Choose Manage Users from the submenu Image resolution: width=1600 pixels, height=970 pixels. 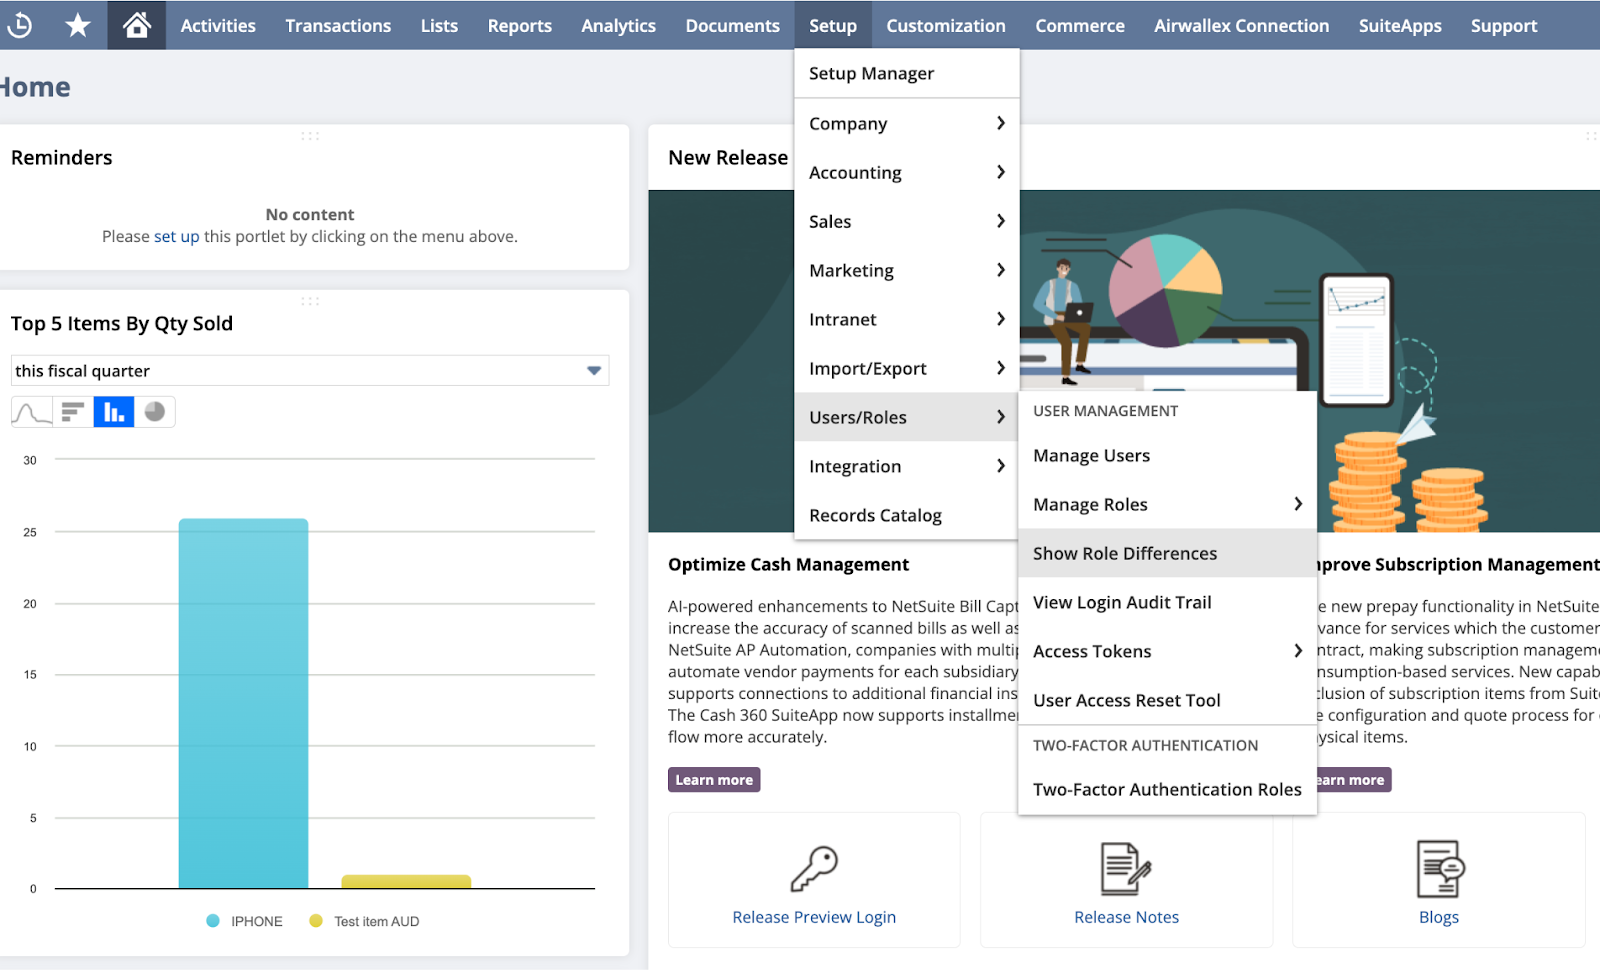(x=1091, y=456)
